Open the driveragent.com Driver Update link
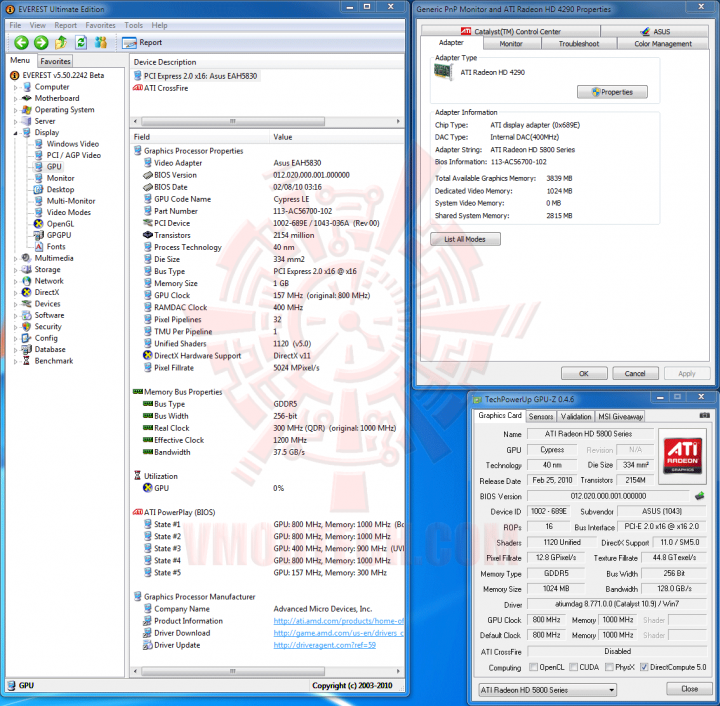 (325, 645)
